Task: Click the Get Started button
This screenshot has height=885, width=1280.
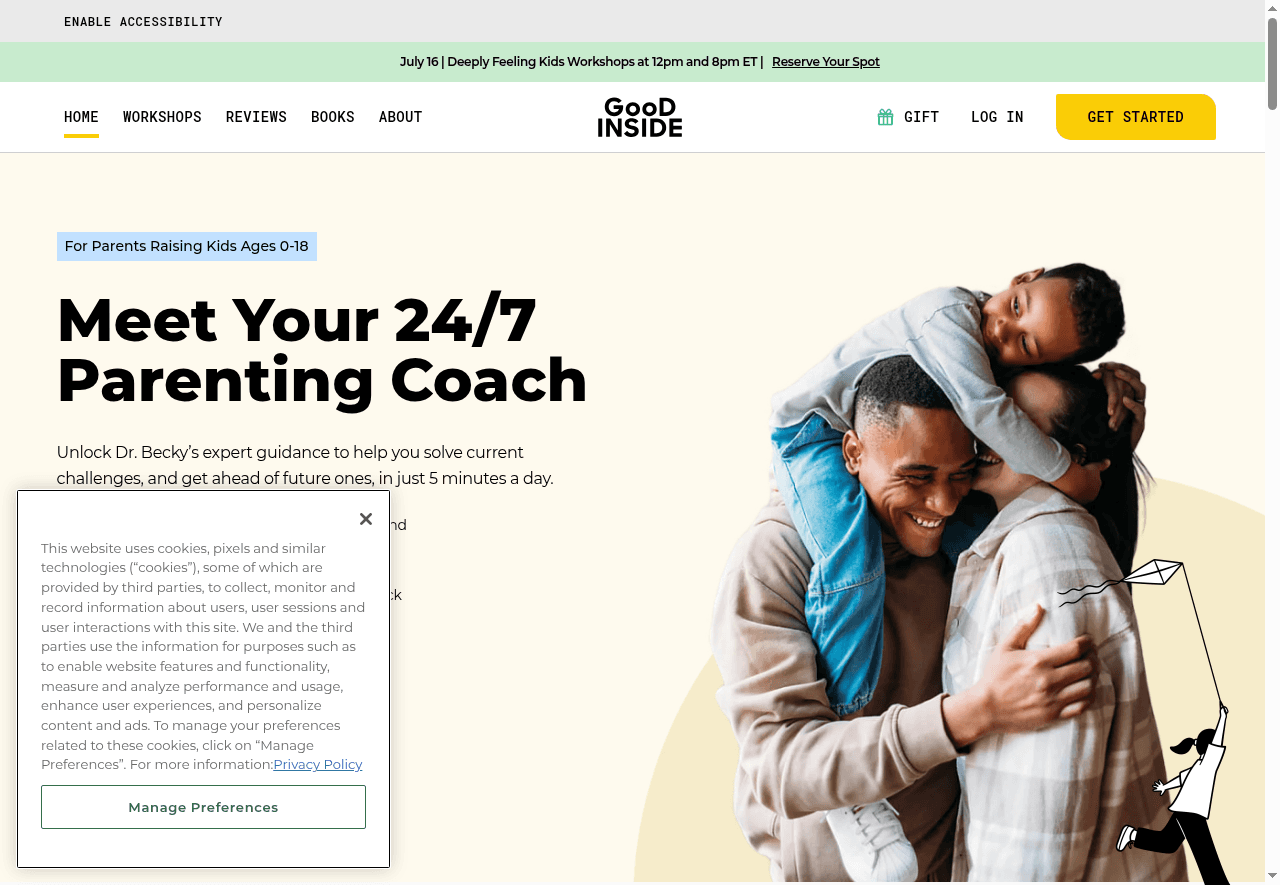Action: point(1136,117)
